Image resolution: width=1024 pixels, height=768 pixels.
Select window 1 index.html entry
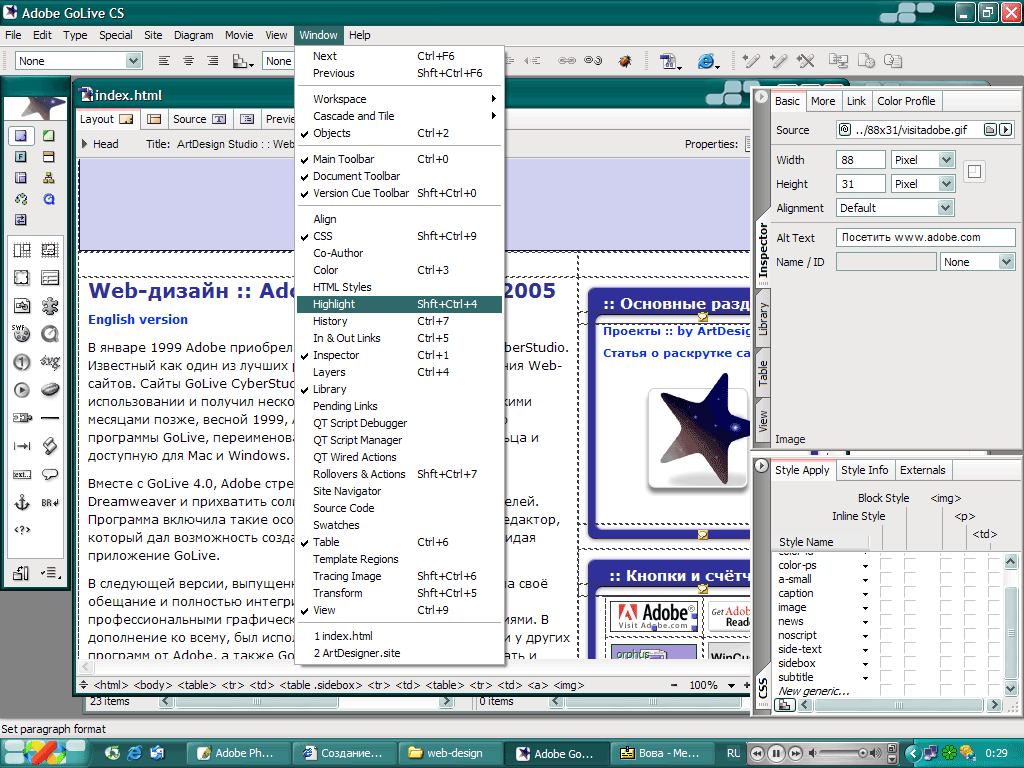[x=399, y=636]
